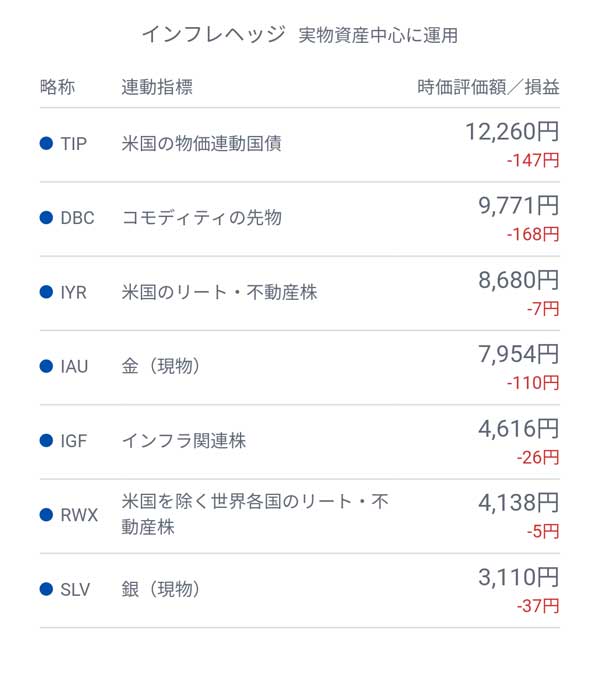Click the blue dot beside IAU

[46, 366]
